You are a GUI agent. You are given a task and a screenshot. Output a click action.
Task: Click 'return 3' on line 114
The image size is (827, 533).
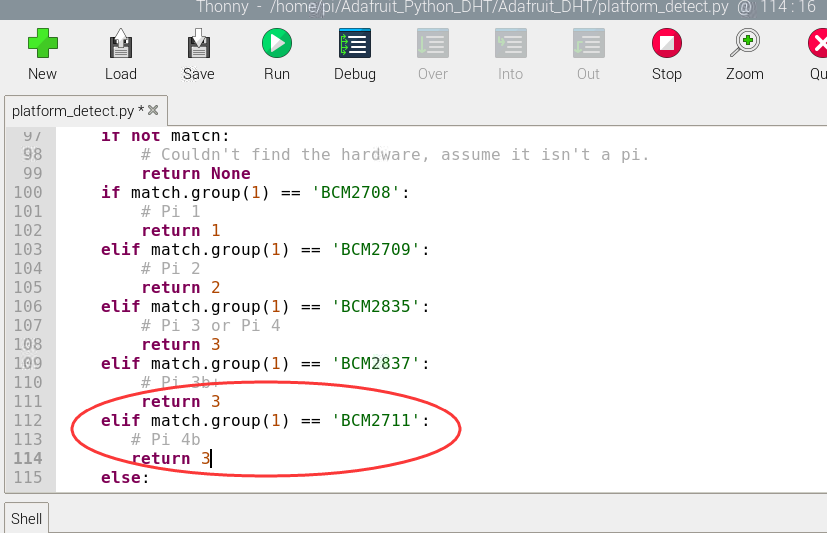coord(171,458)
